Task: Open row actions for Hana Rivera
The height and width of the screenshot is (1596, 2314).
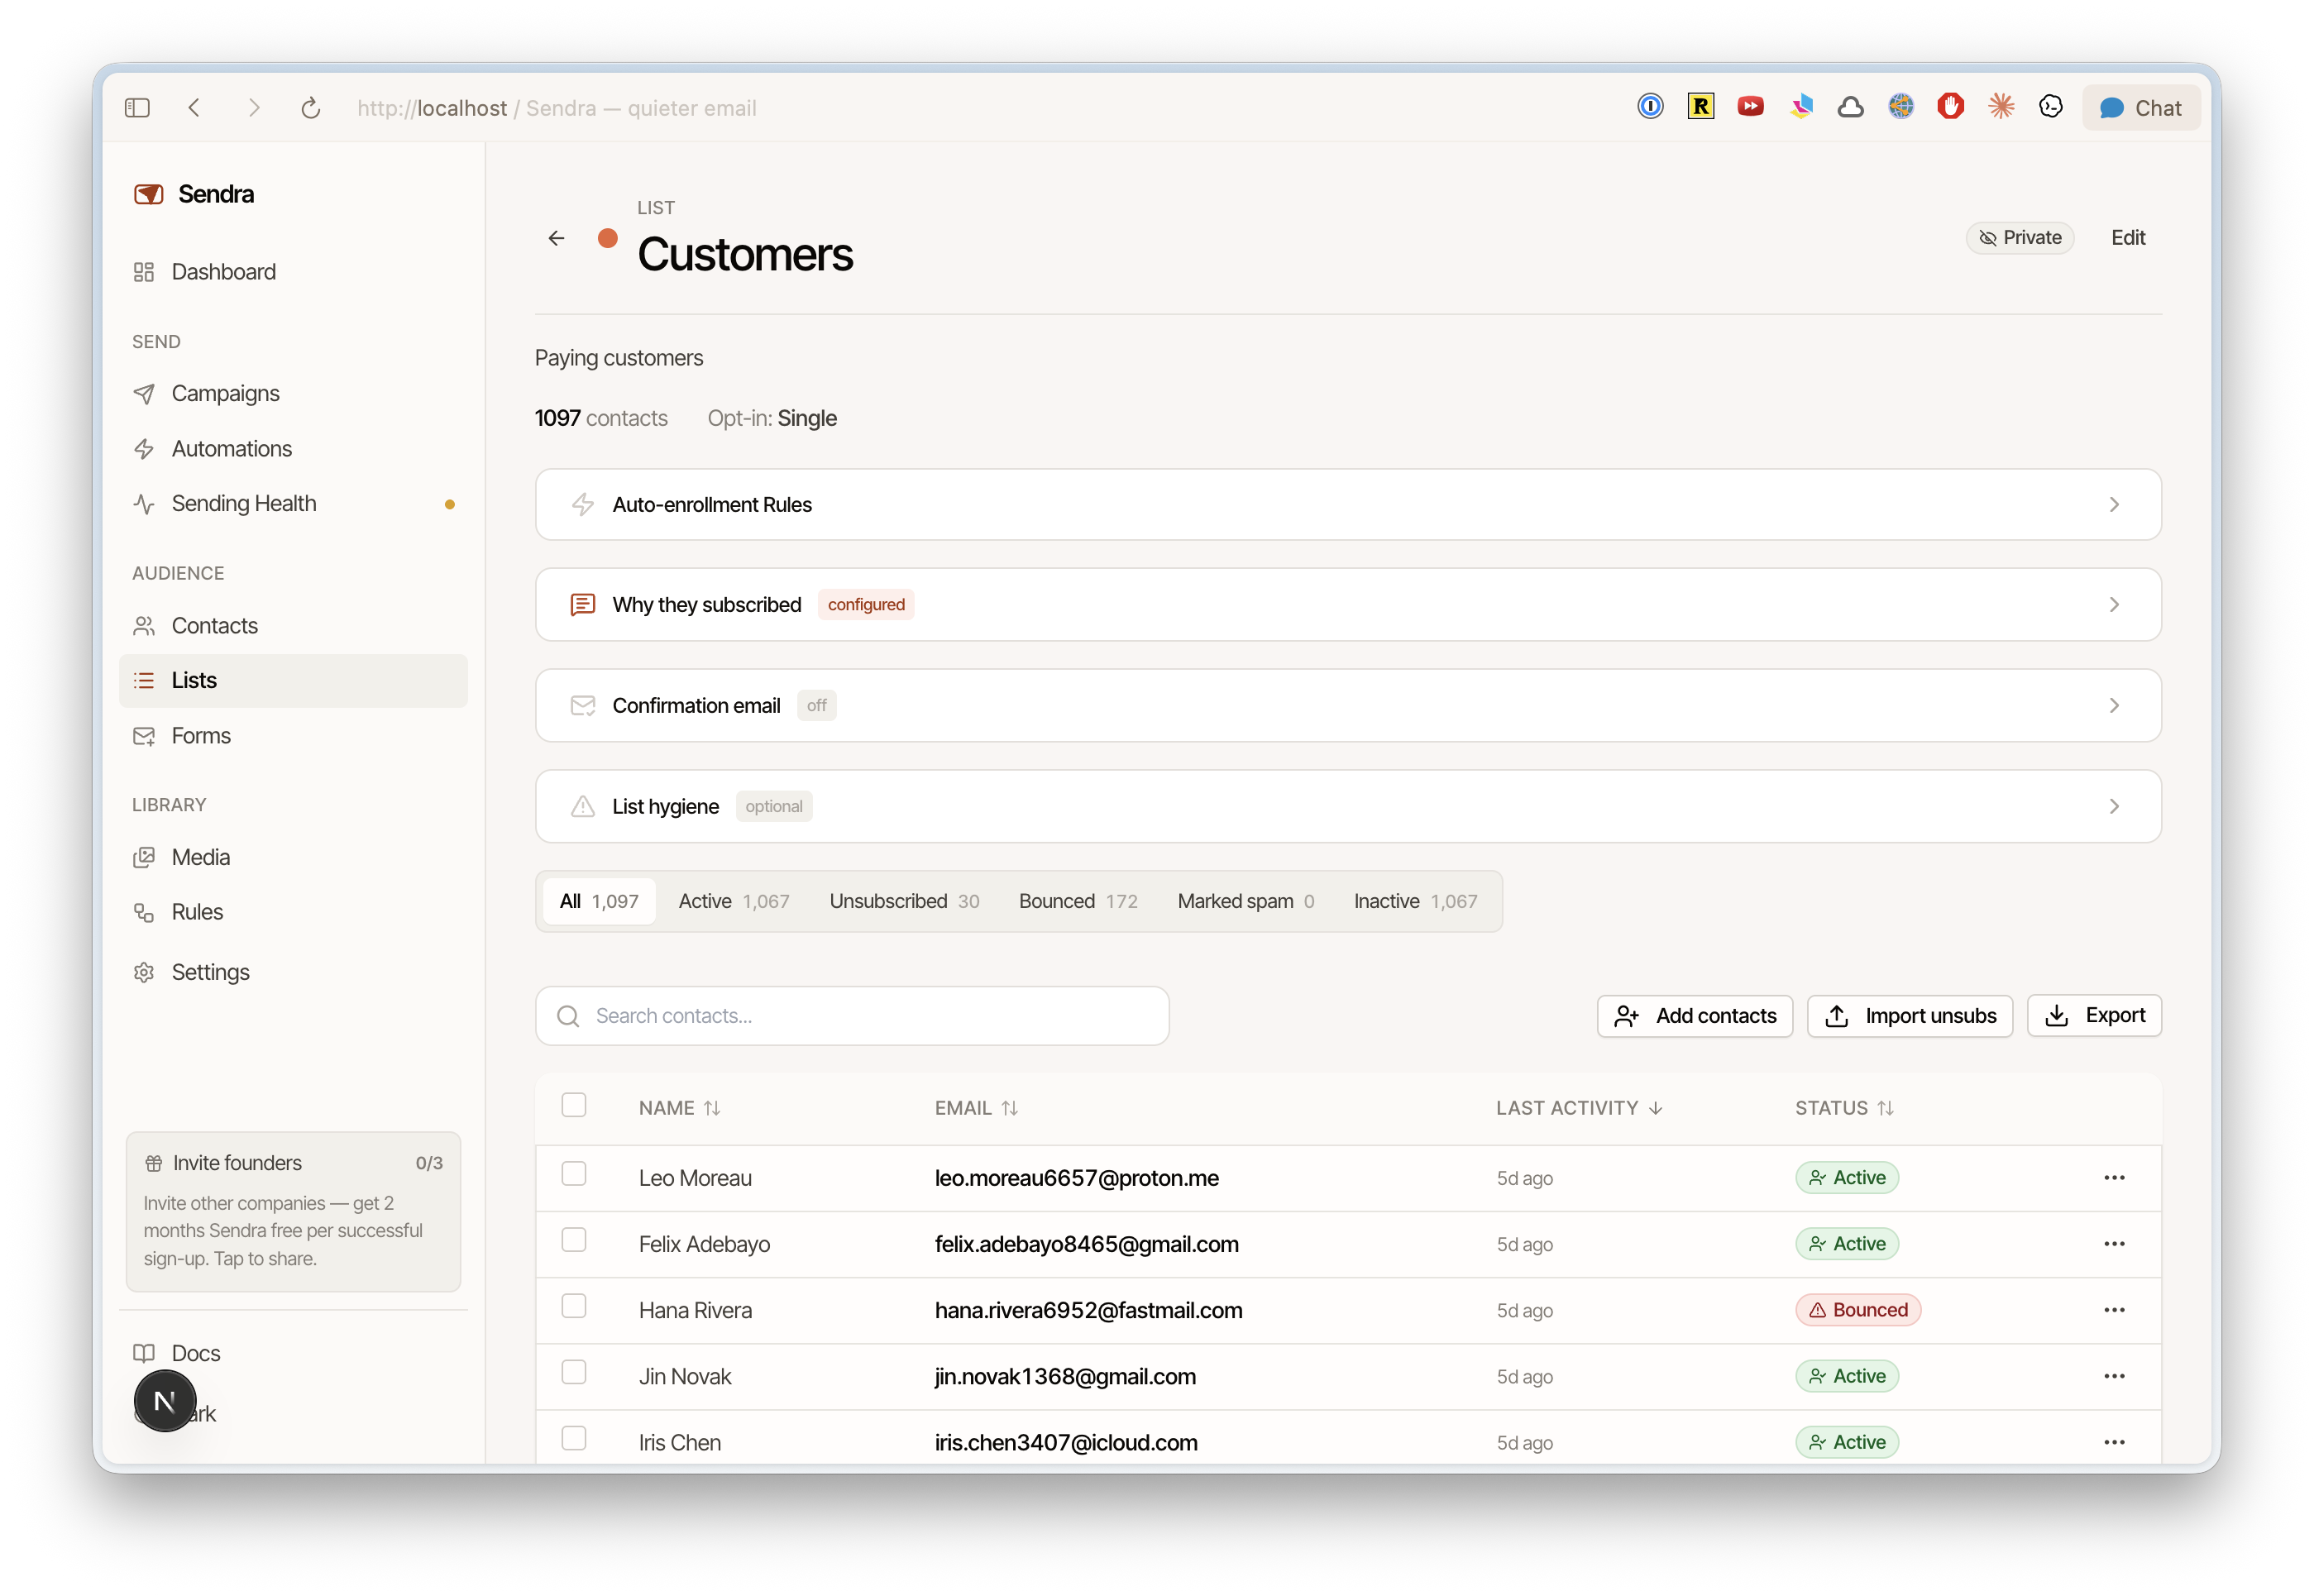Action: point(2114,1310)
